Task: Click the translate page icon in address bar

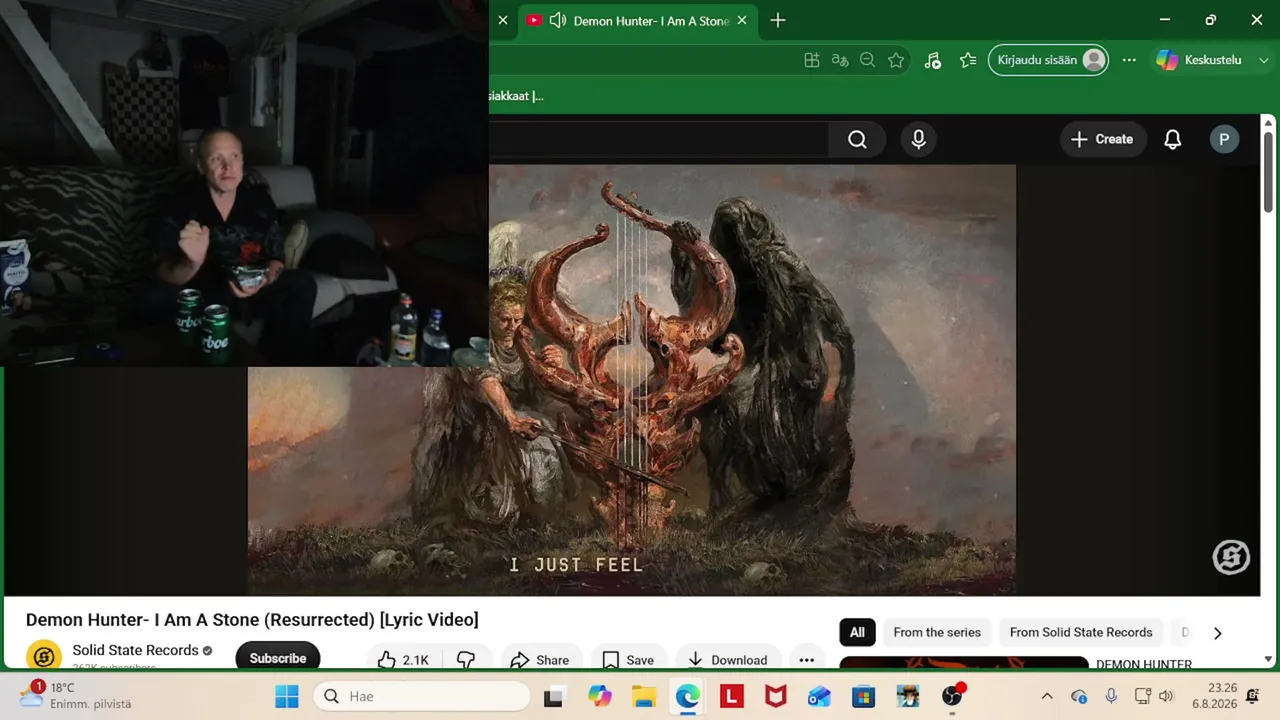Action: pos(840,60)
